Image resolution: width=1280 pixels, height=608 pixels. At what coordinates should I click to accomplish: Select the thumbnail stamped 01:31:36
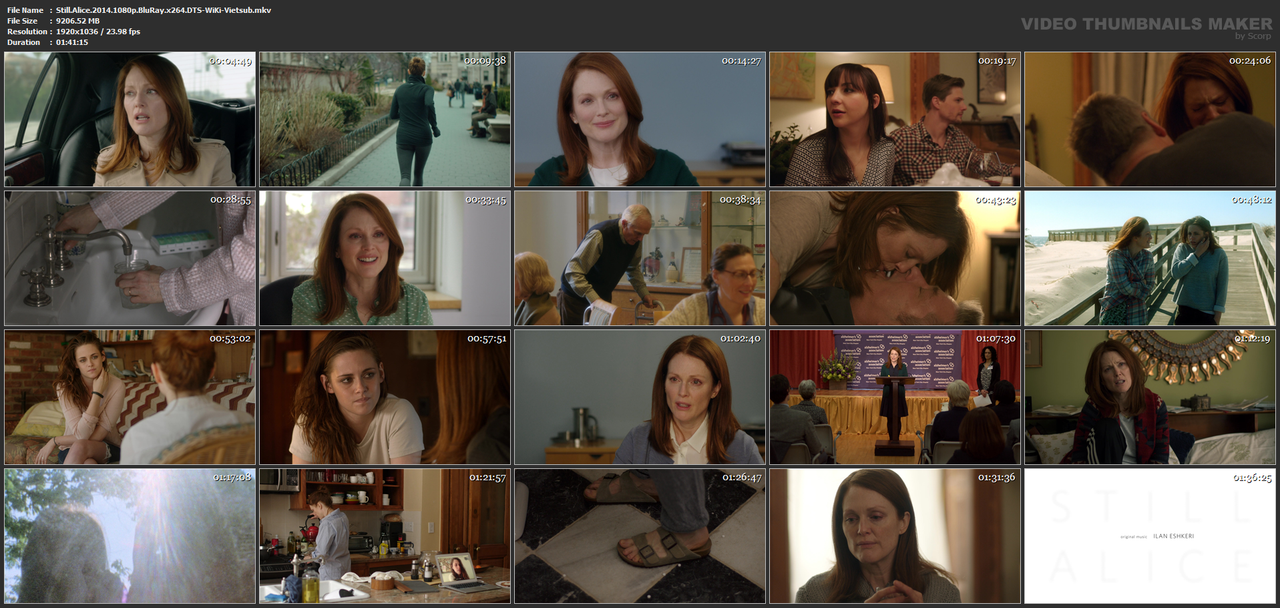pyautogui.click(x=895, y=536)
